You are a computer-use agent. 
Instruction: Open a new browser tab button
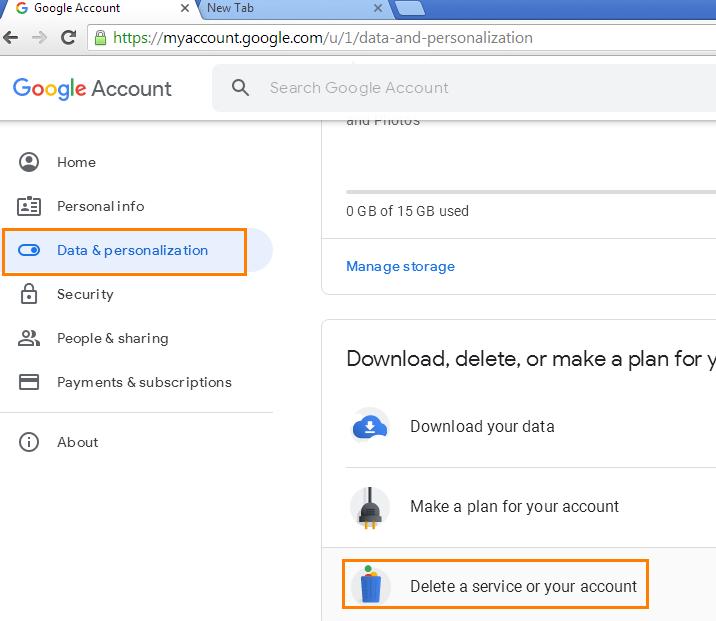[410, 8]
